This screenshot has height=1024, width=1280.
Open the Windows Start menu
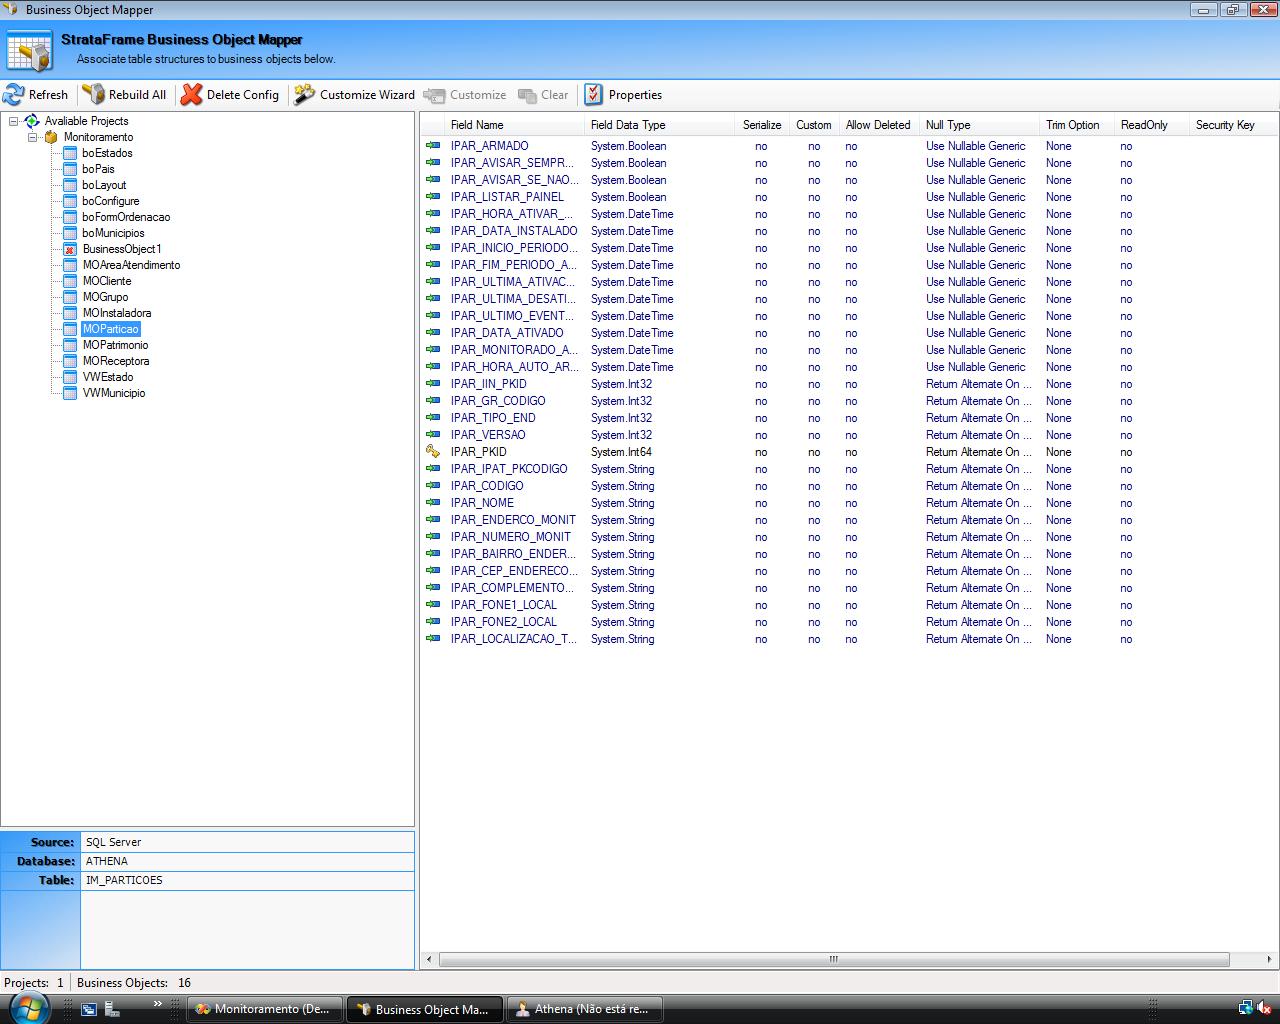[28, 1008]
